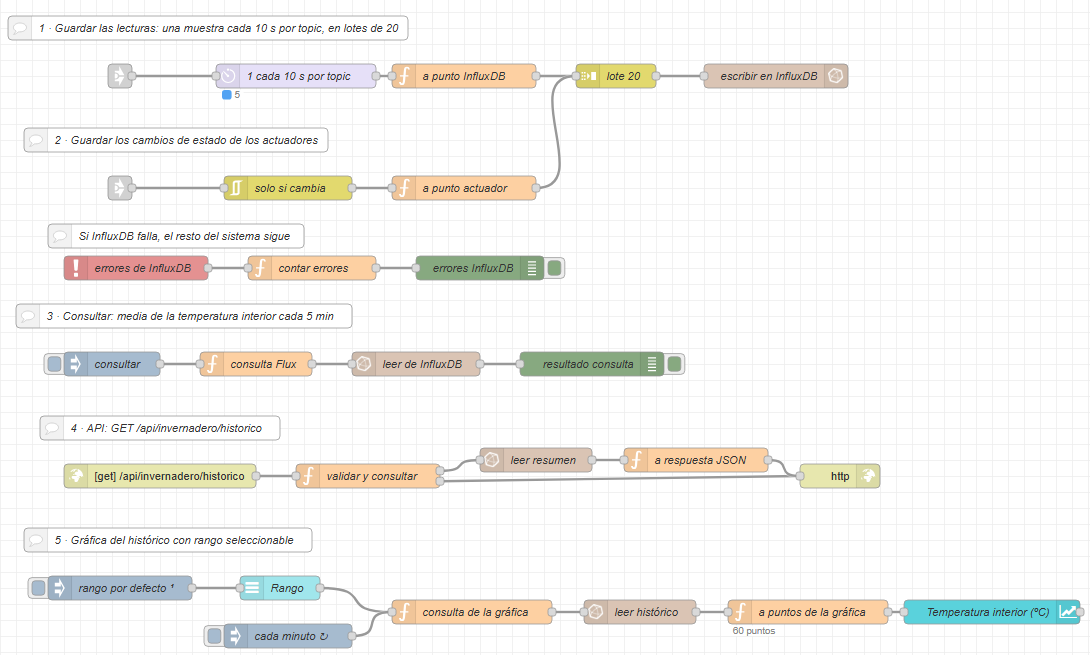This screenshot has width=1090, height=655.
Task: Click the input port of 'Temperatura interior (ºC)' node
Action: tap(904, 612)
